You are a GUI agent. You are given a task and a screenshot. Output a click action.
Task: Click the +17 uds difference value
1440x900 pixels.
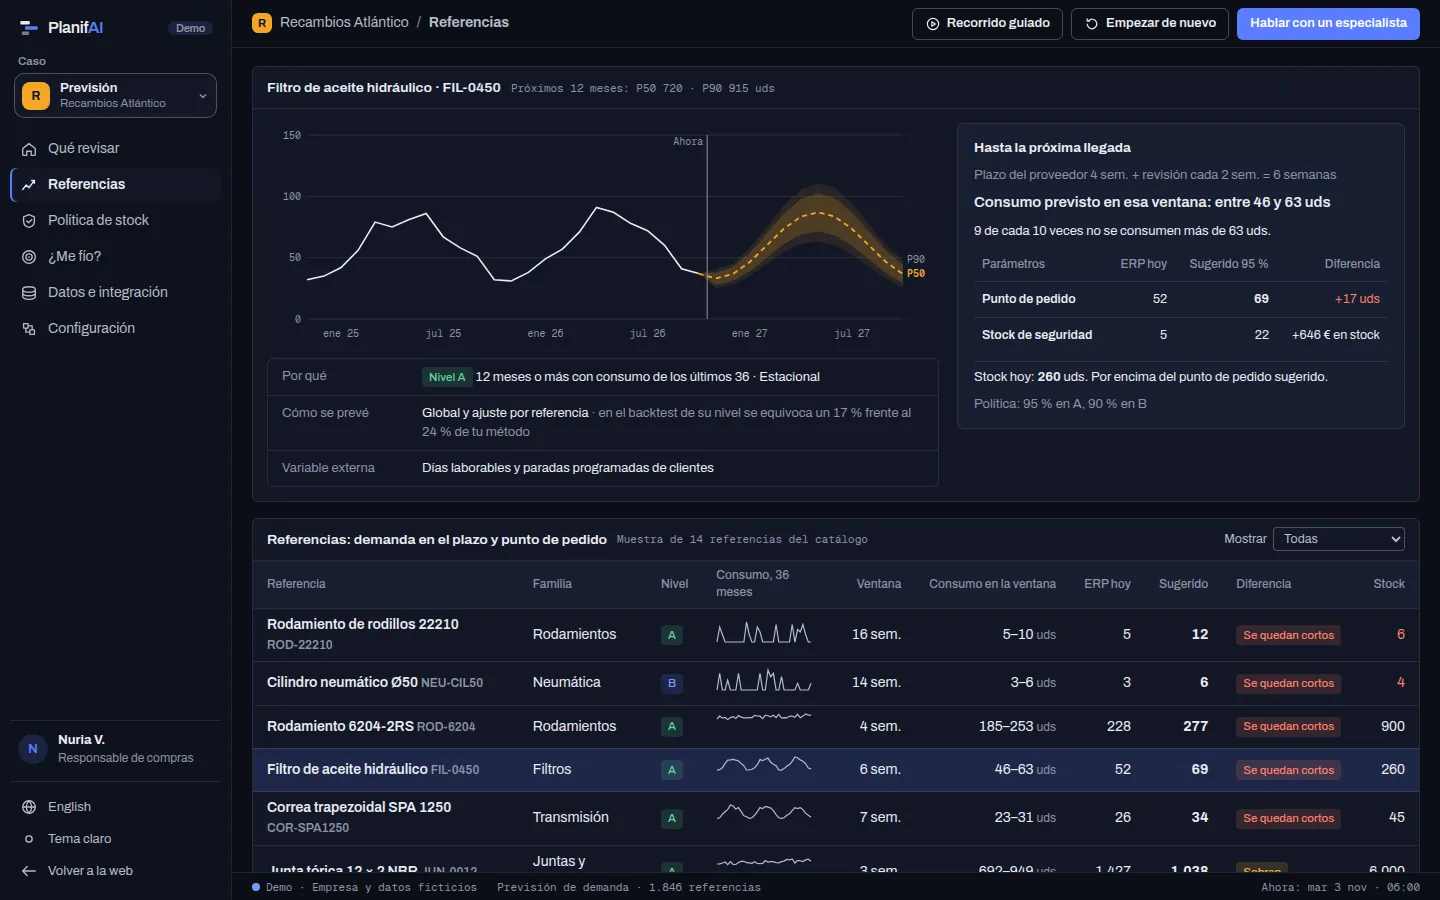(x=1357, y=299)
